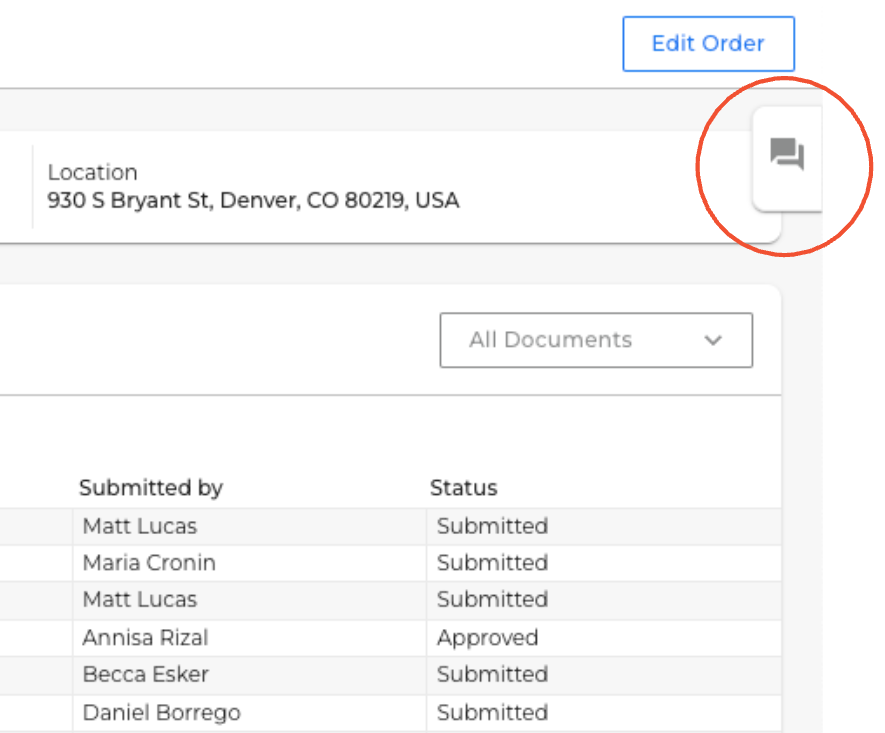Open the All Documents dropdown
Viewport: 885px width, 733px height.
[x=596, y=340]
